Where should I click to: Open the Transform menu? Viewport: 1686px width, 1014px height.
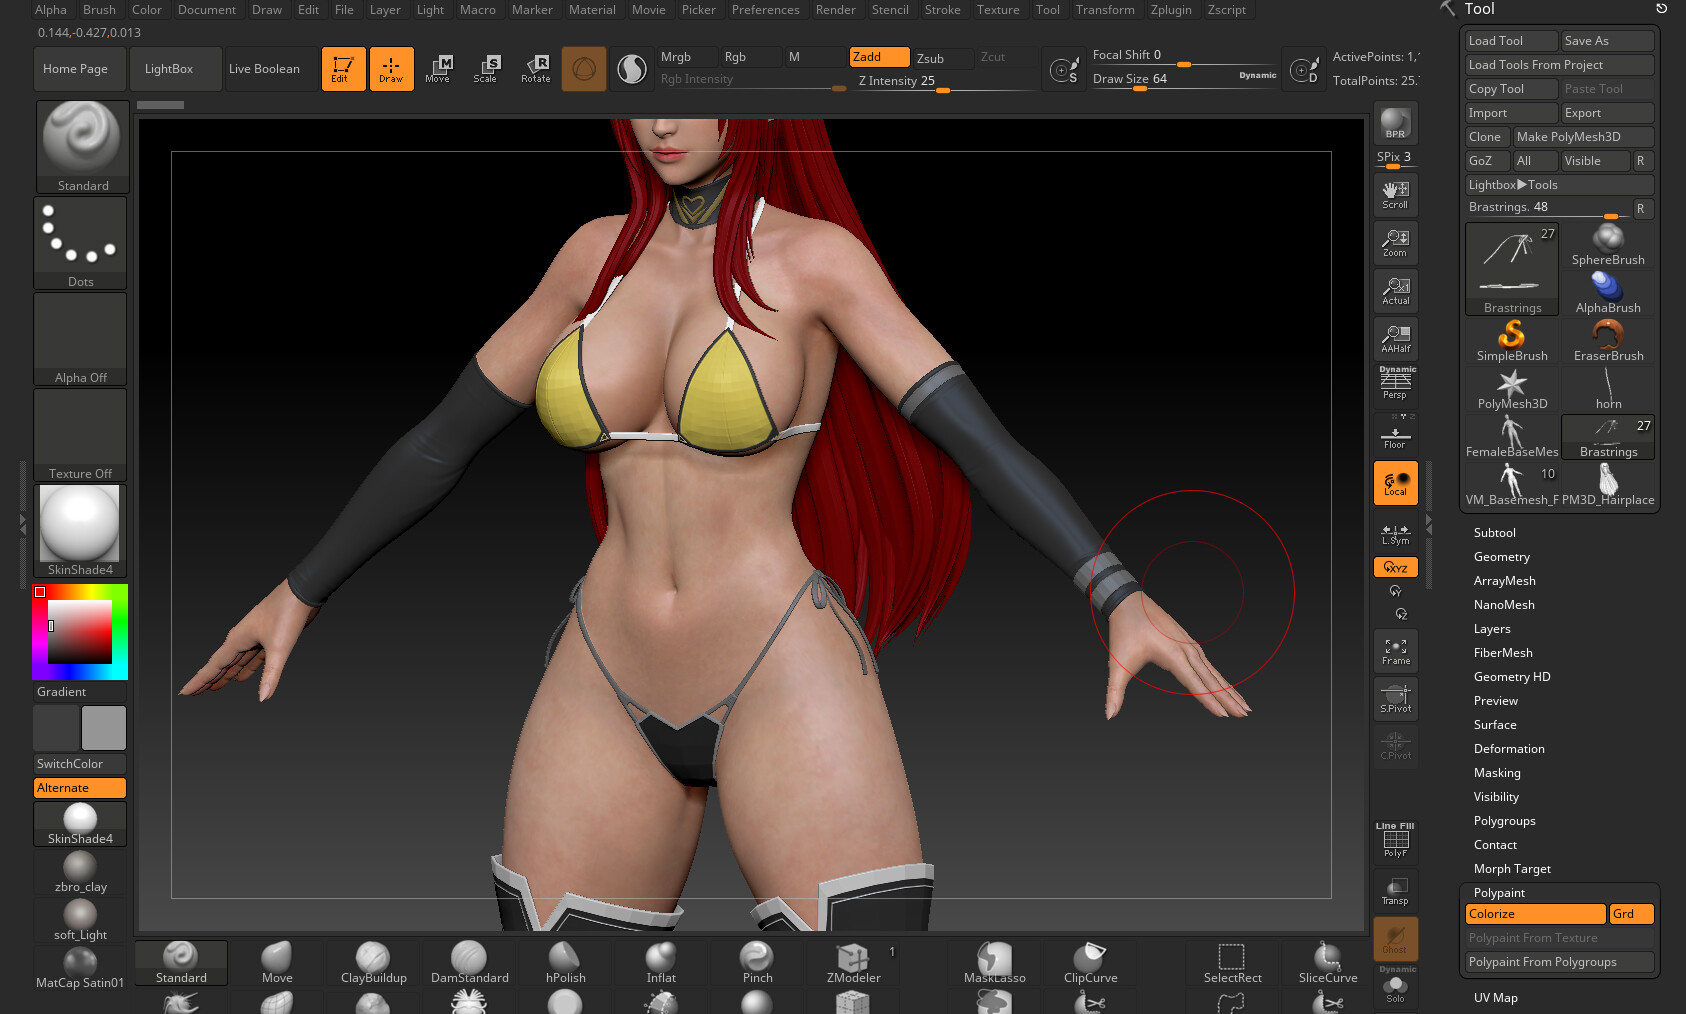[1105, 10]
